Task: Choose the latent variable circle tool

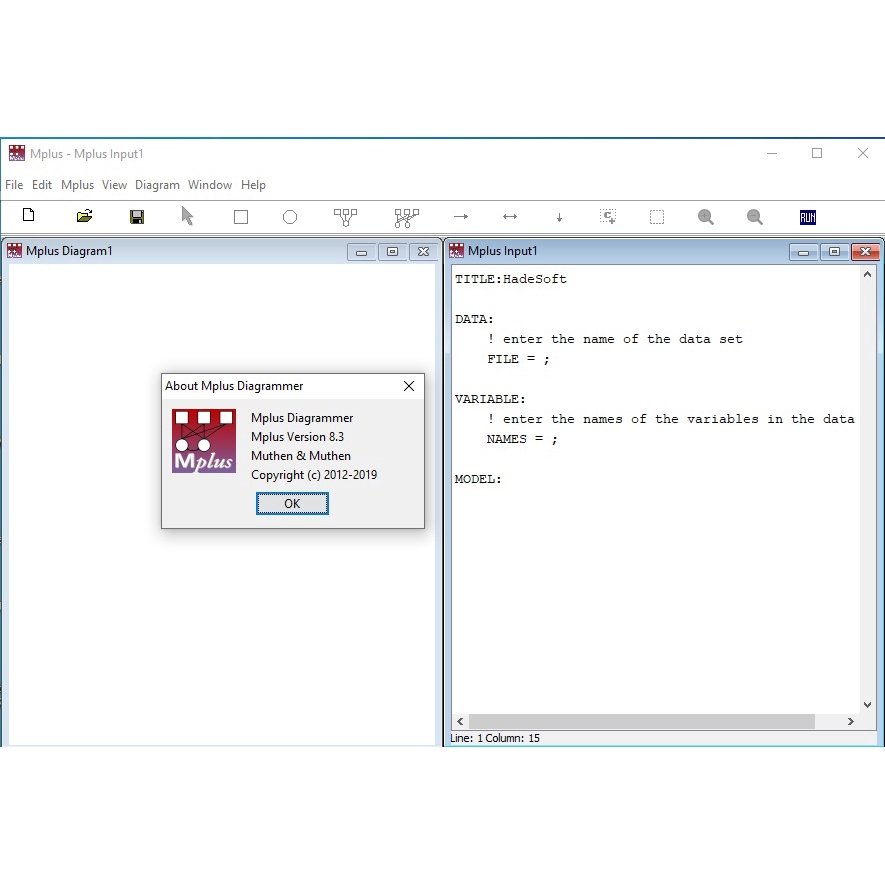Action: pos(290,217)
